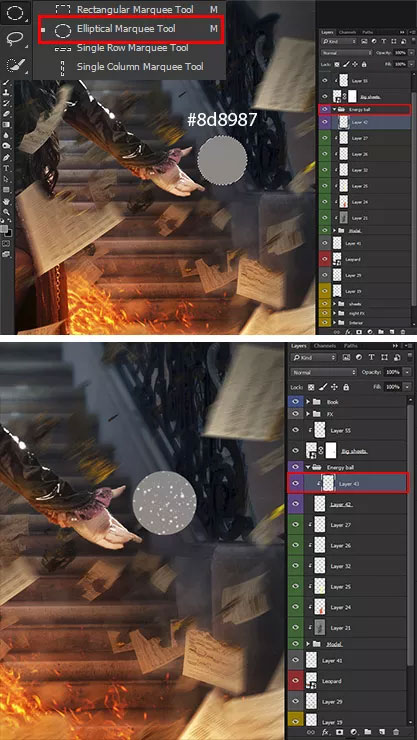Expand the FX group in lower Layers panel
Screen dimensions: 417x740
(309, 414)
